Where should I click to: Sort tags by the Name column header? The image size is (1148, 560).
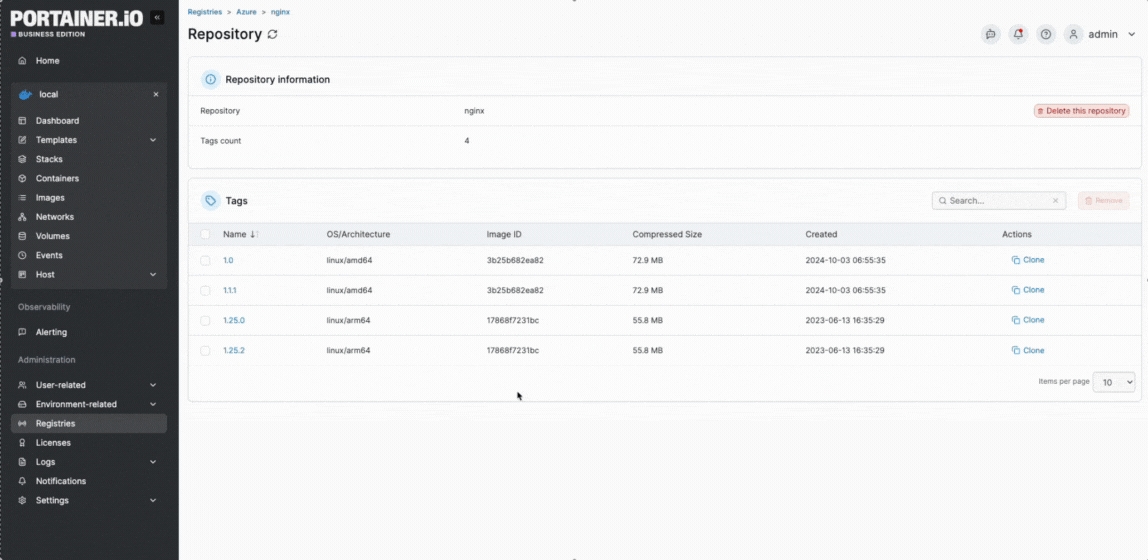pos(234,235)
